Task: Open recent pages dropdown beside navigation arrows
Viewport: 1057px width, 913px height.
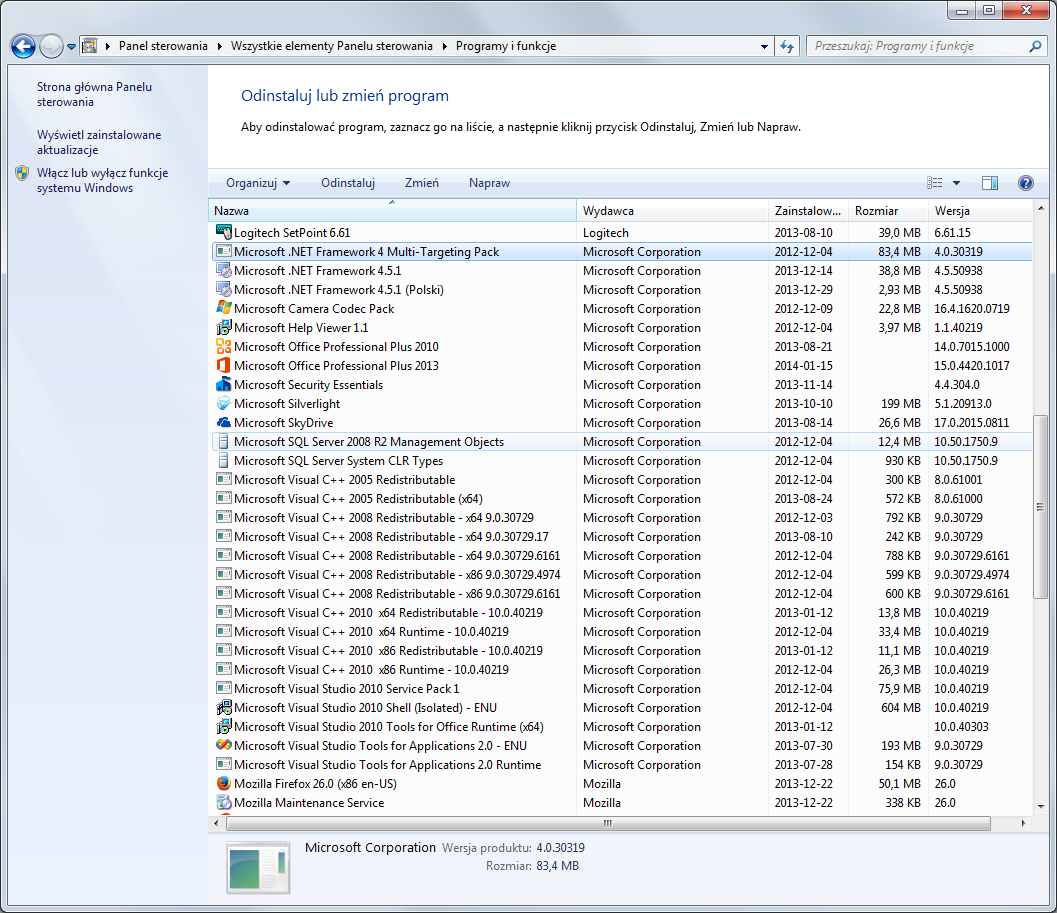Action: (x=71, y=47)
